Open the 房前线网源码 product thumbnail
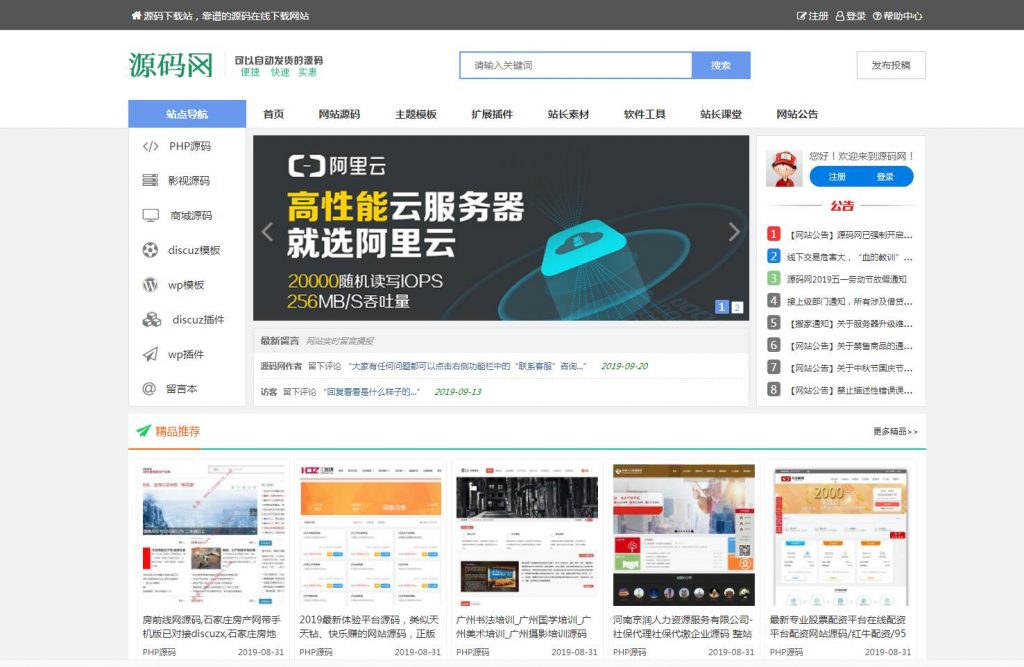Image resolution: width=1024 pixels, height=667 pixels. pos(214,534)
